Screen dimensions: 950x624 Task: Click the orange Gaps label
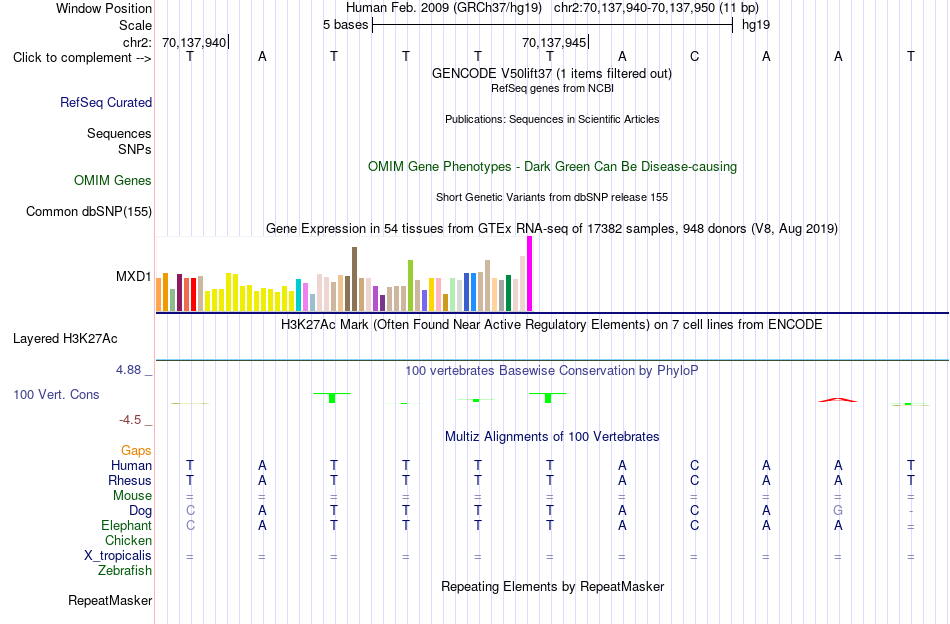coord(136,450)
